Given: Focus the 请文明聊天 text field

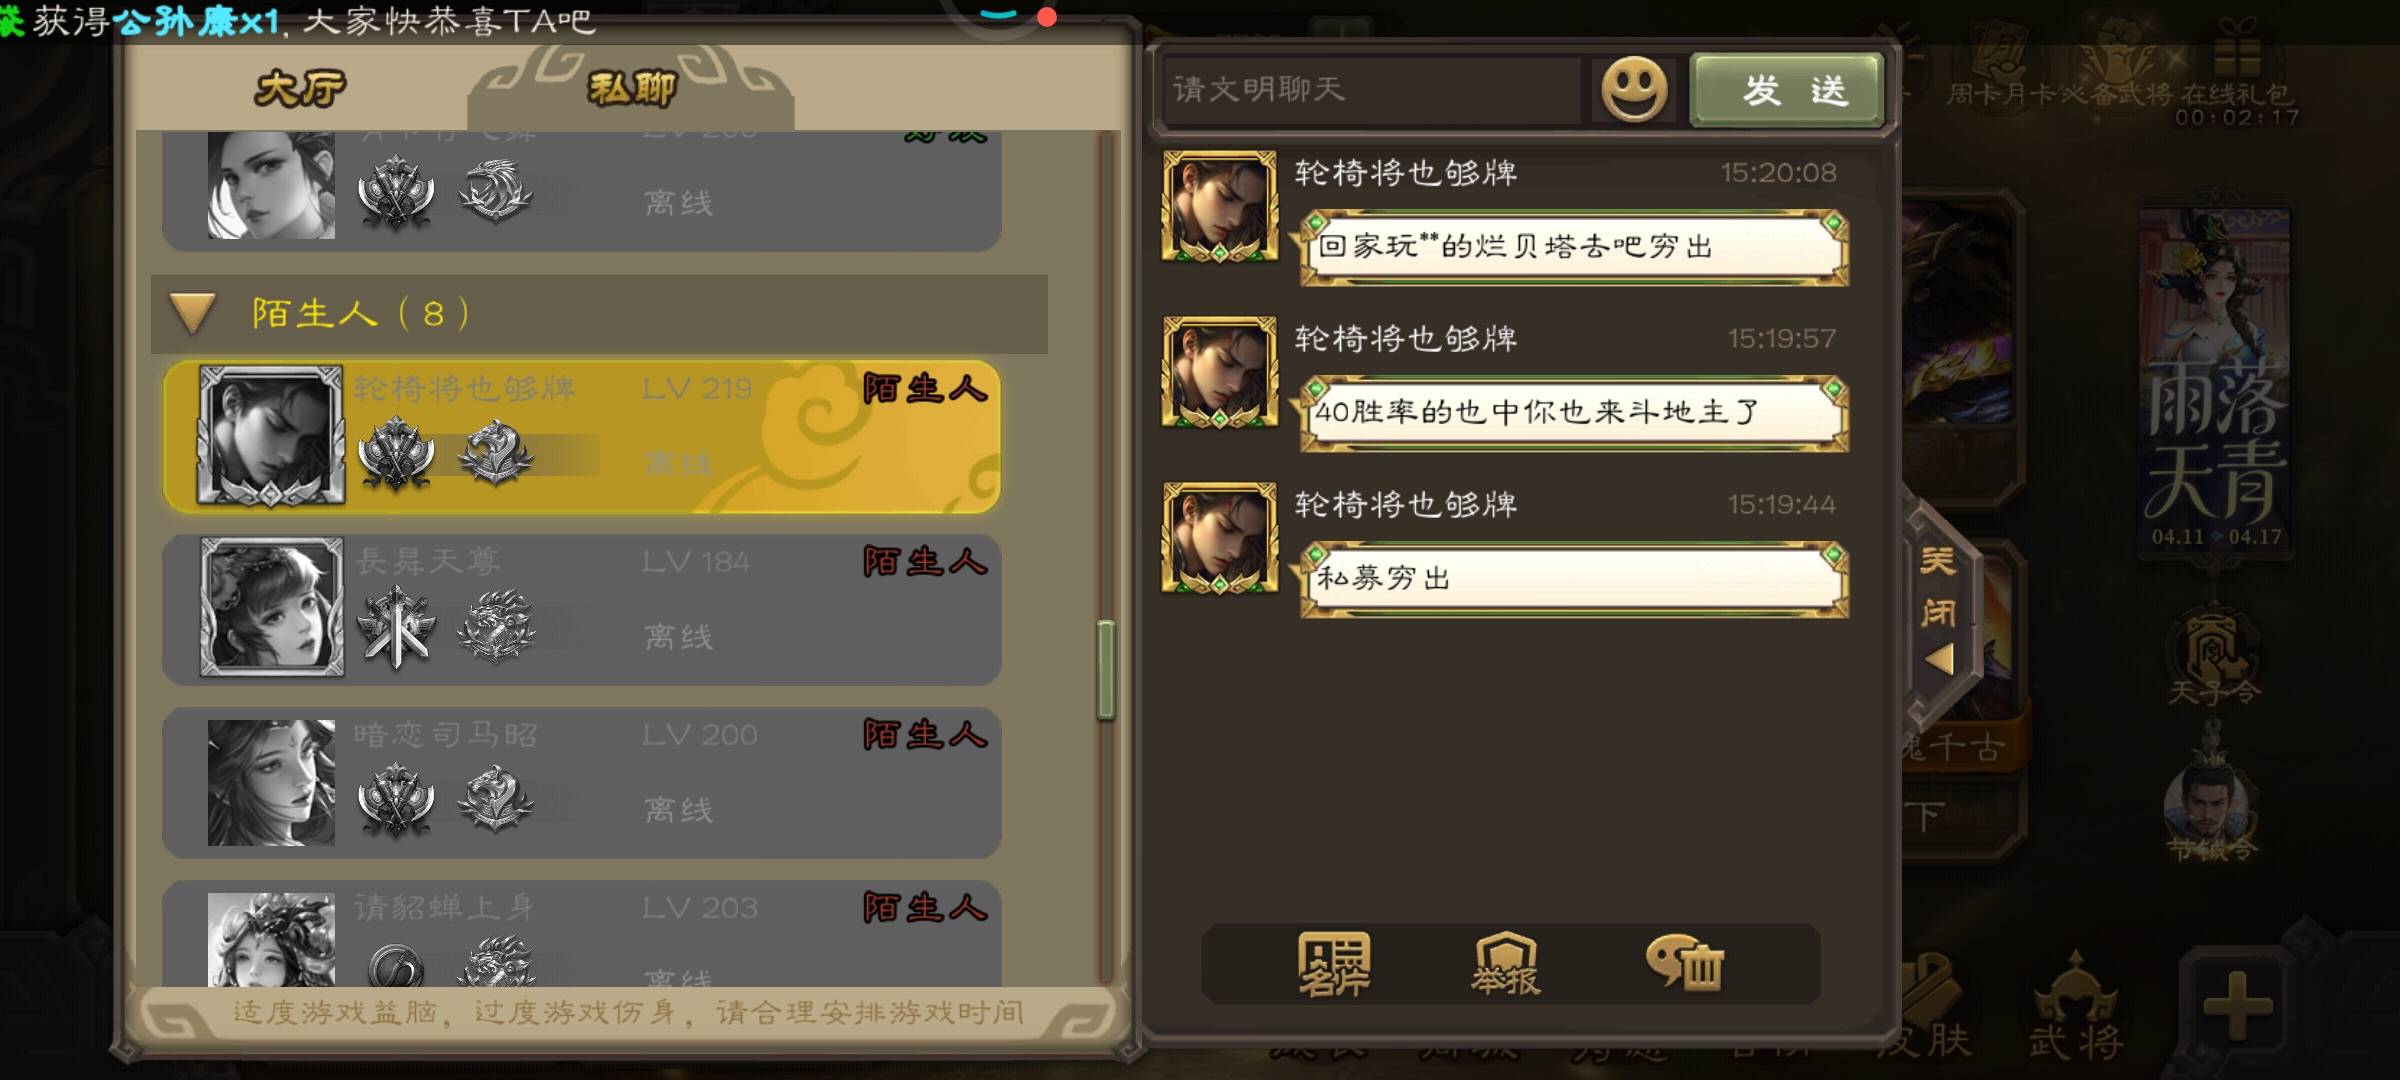Looking at the screenshot, I should tap(1372, 90).
